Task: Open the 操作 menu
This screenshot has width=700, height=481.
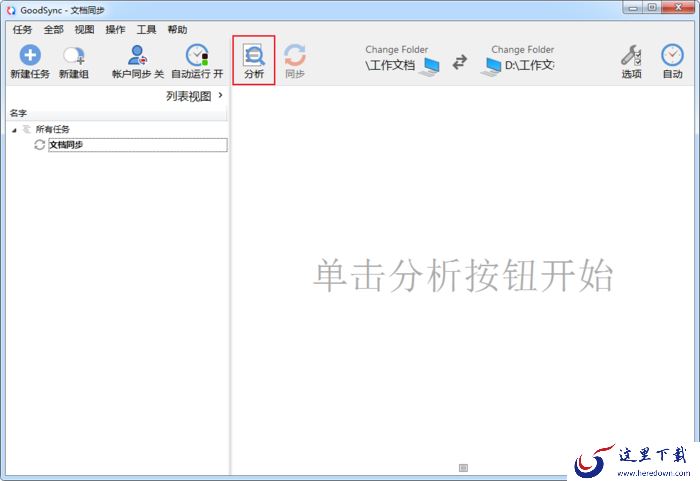Action: click(x=115, y=29)
